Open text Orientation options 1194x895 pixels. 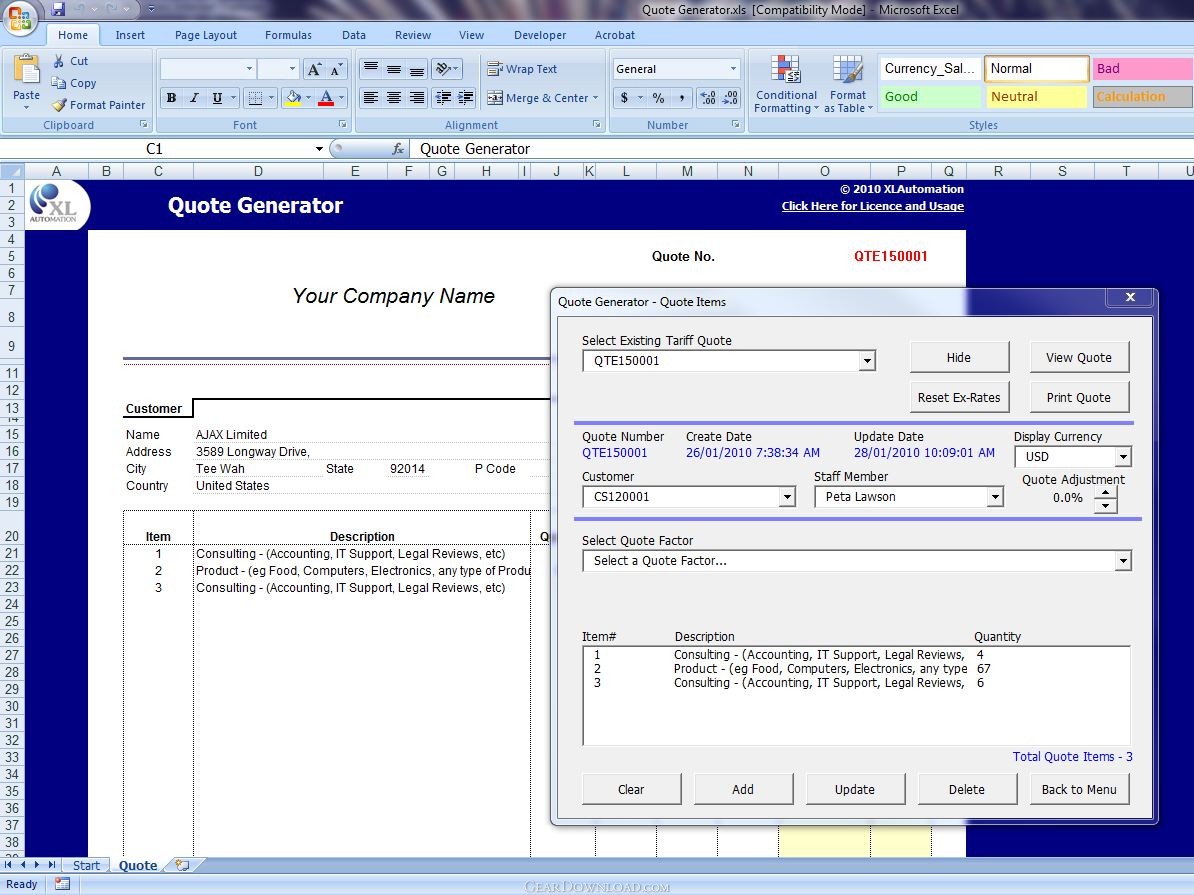coord(446,69)
